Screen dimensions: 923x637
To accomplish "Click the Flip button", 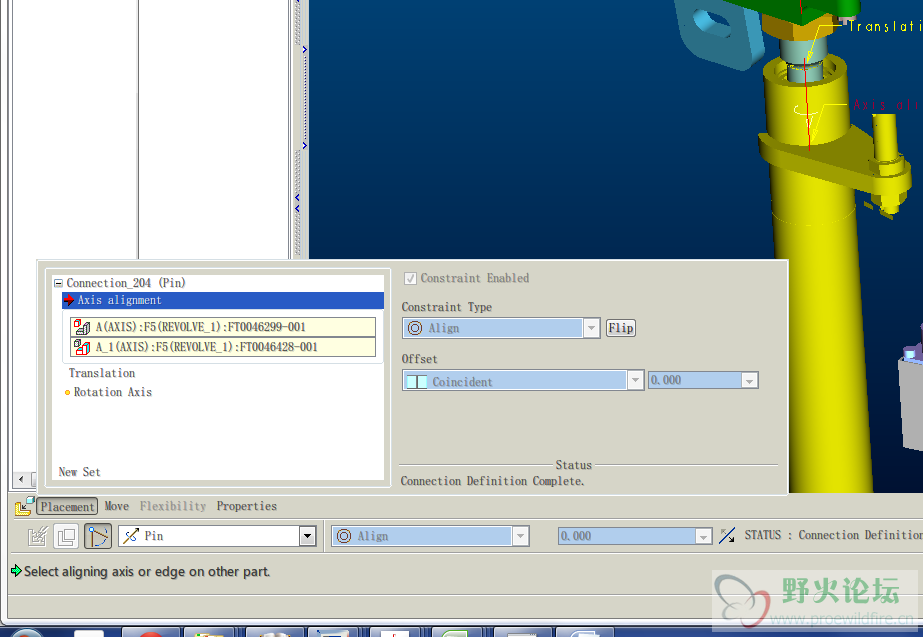I will (x=620, y=328).
